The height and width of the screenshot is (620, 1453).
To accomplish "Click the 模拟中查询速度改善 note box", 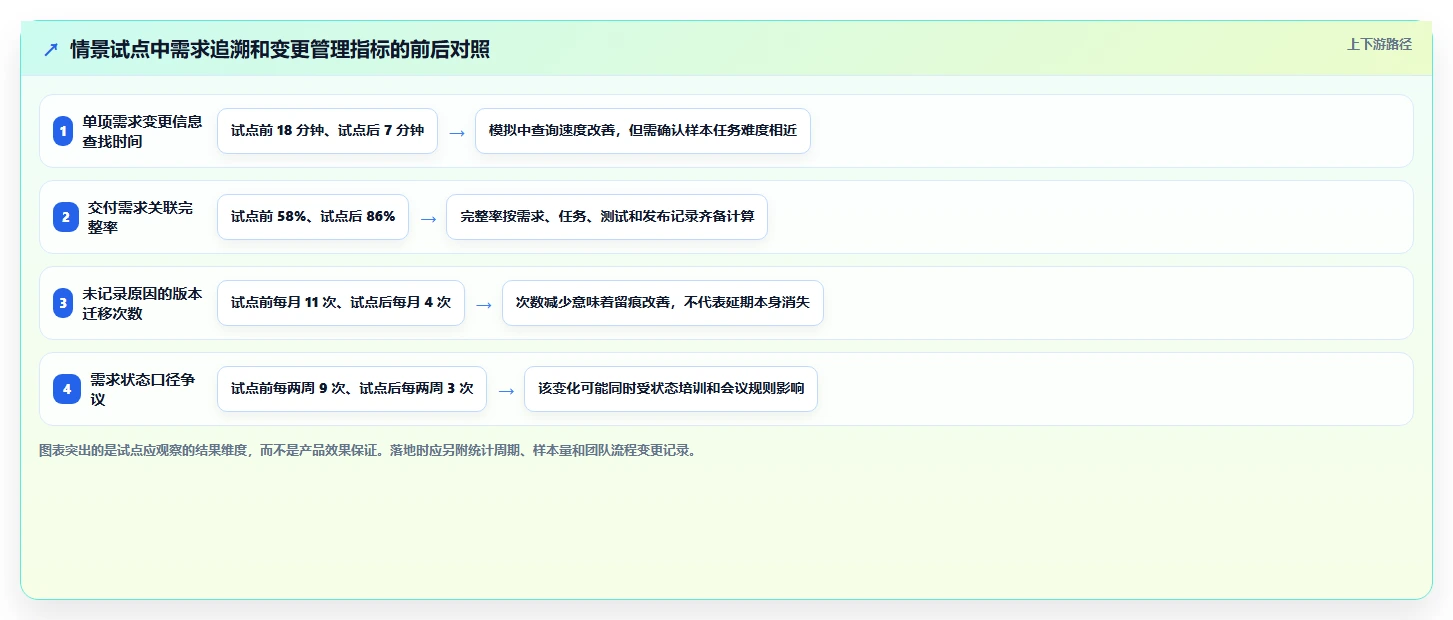I will click(643, 131).
